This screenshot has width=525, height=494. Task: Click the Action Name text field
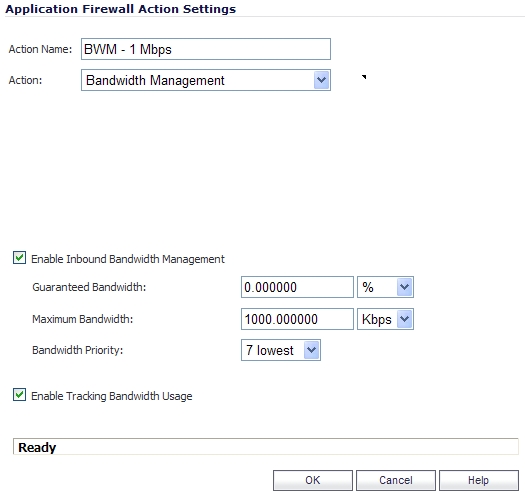click(206, 49)
